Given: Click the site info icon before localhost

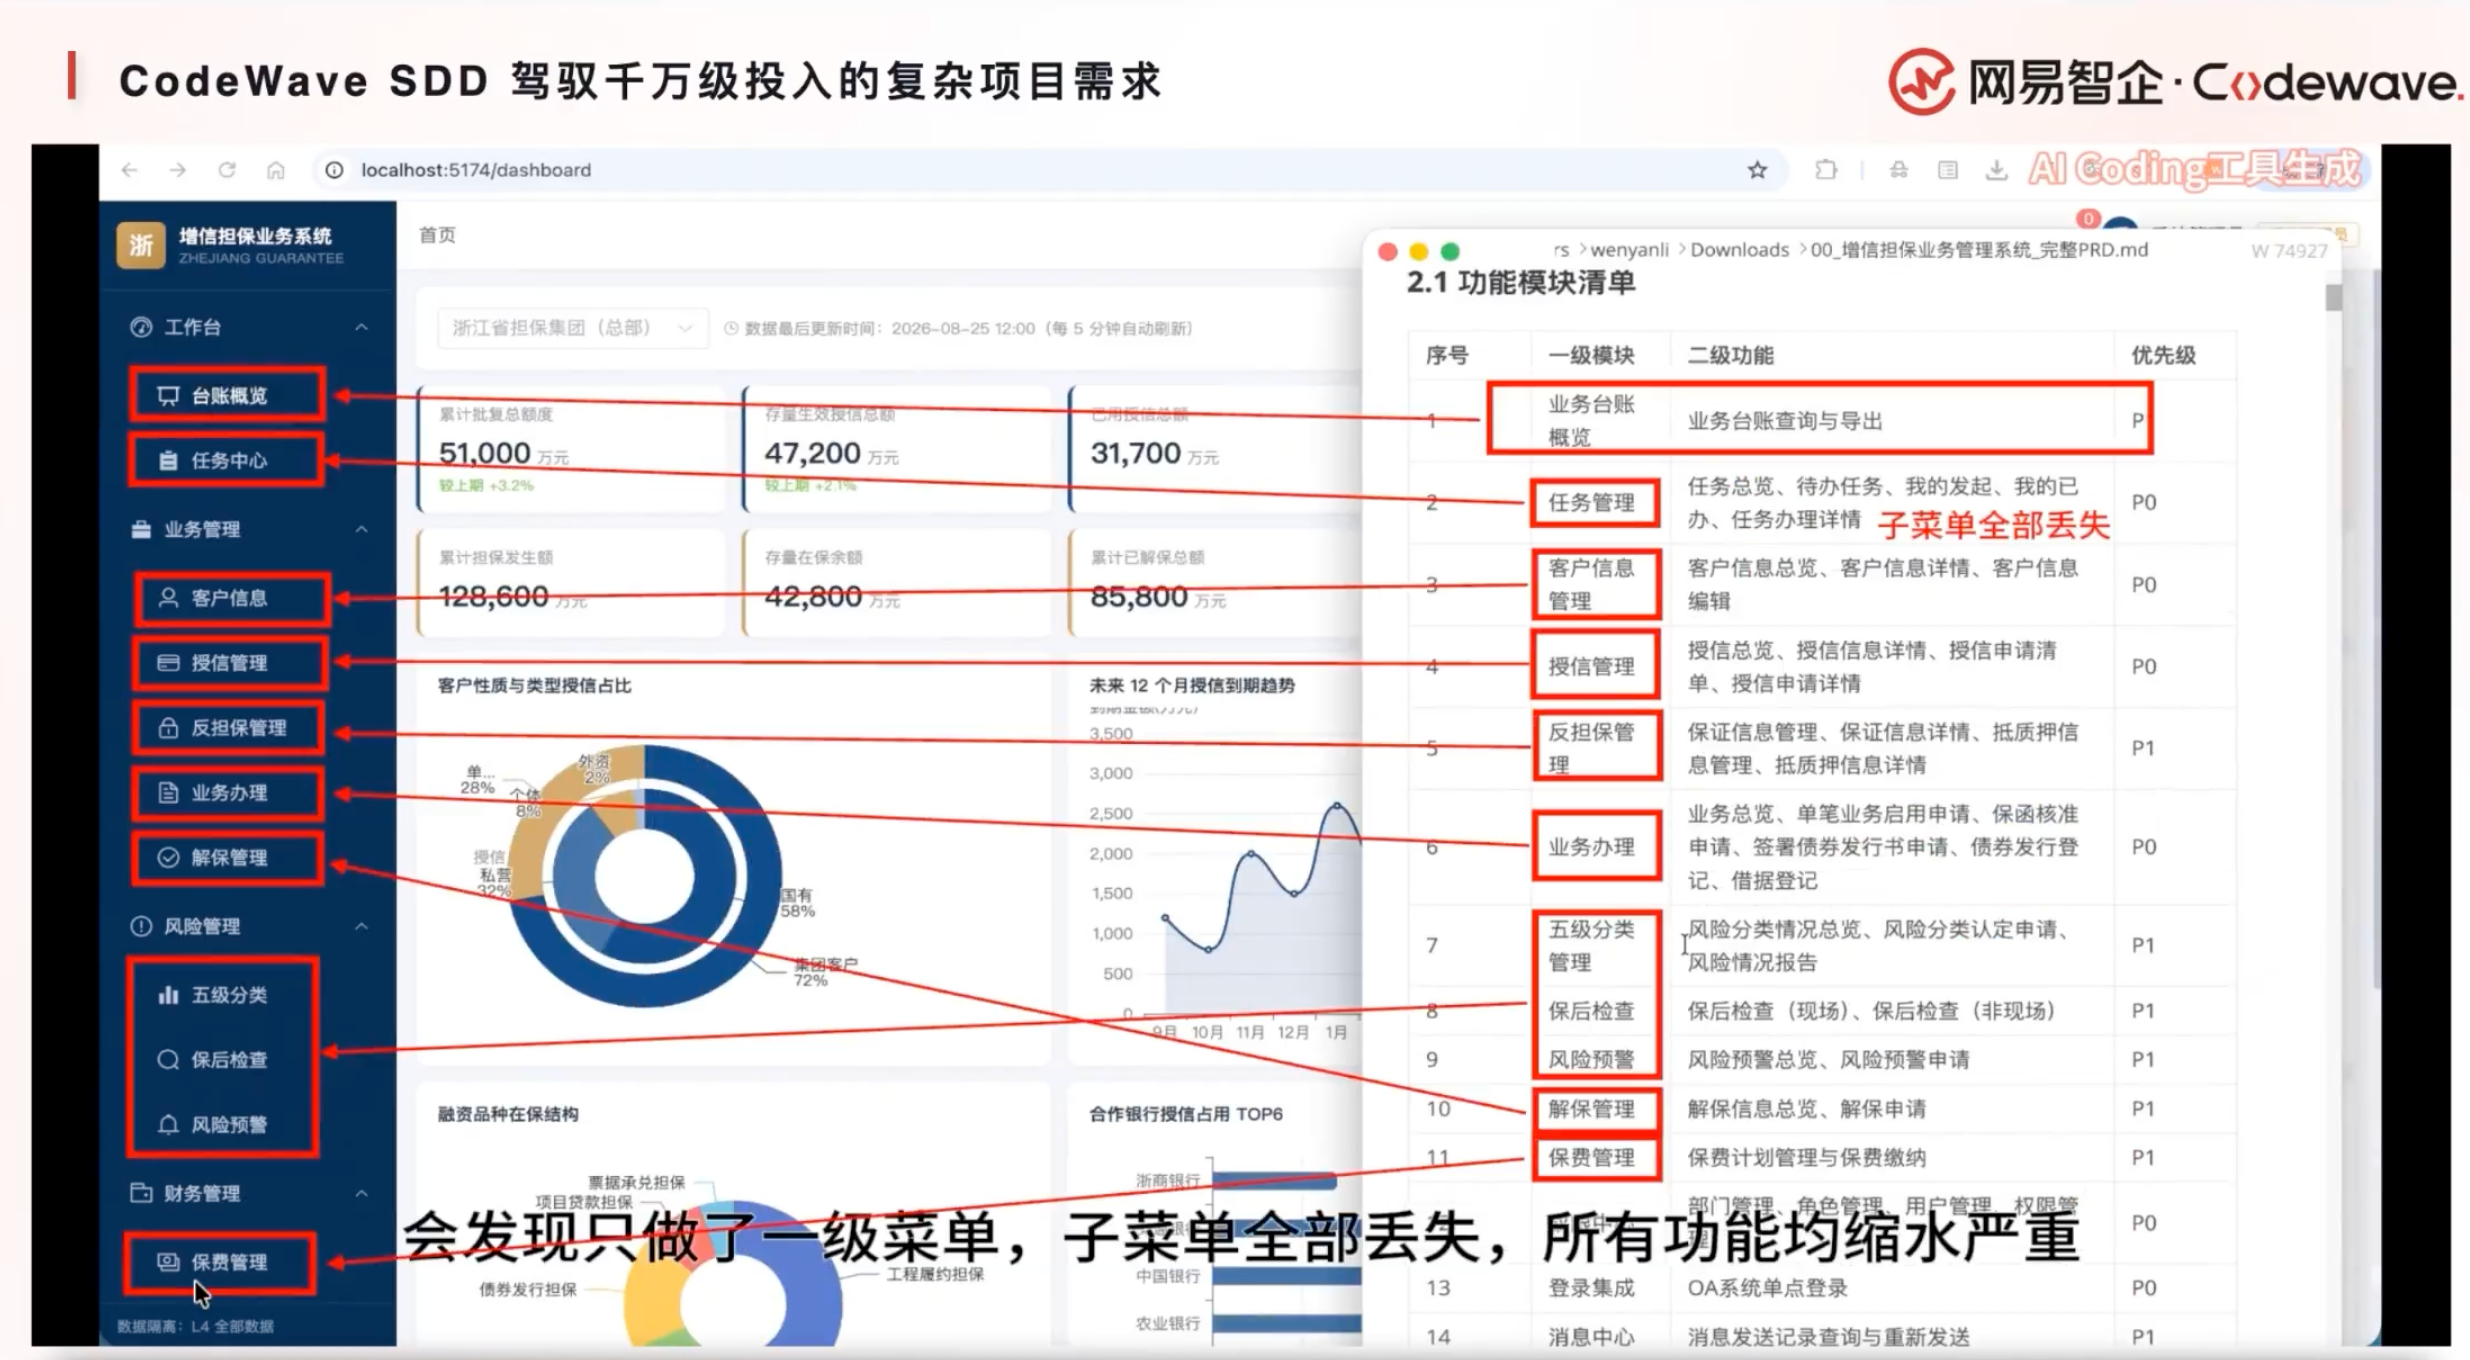Looking at the screenshot, I should (335, 170).
